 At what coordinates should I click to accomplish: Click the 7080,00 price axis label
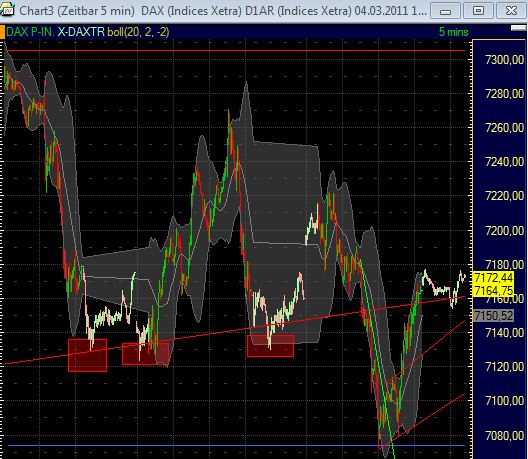click(504, 435)
